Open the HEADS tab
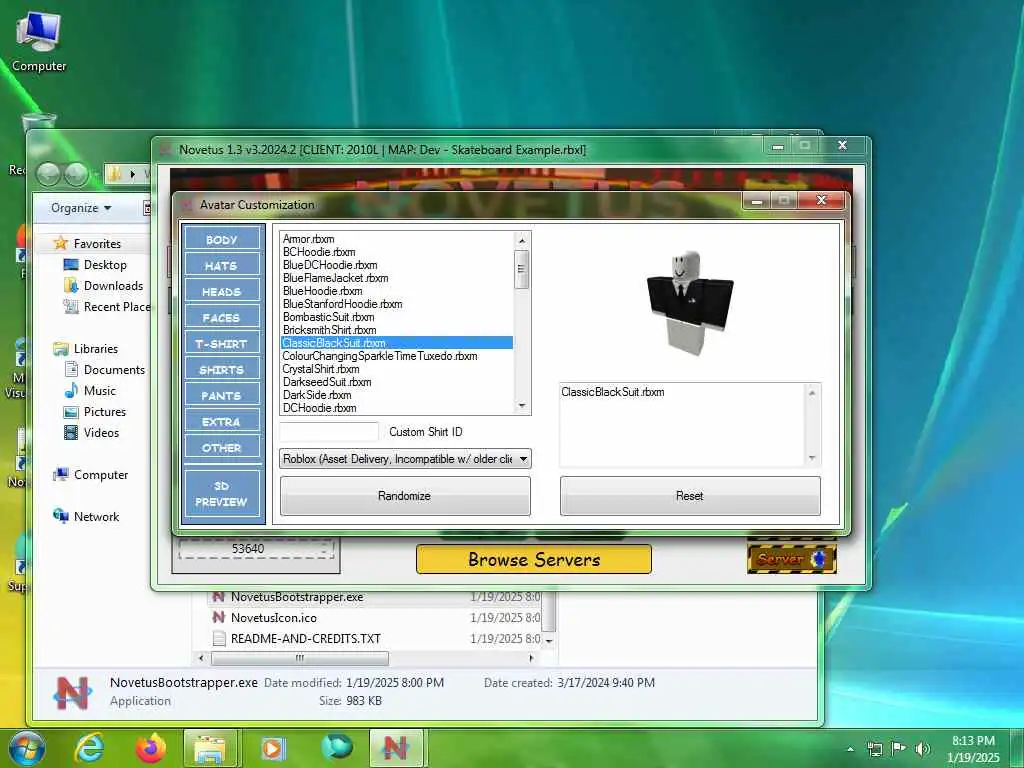 point(222,292)
